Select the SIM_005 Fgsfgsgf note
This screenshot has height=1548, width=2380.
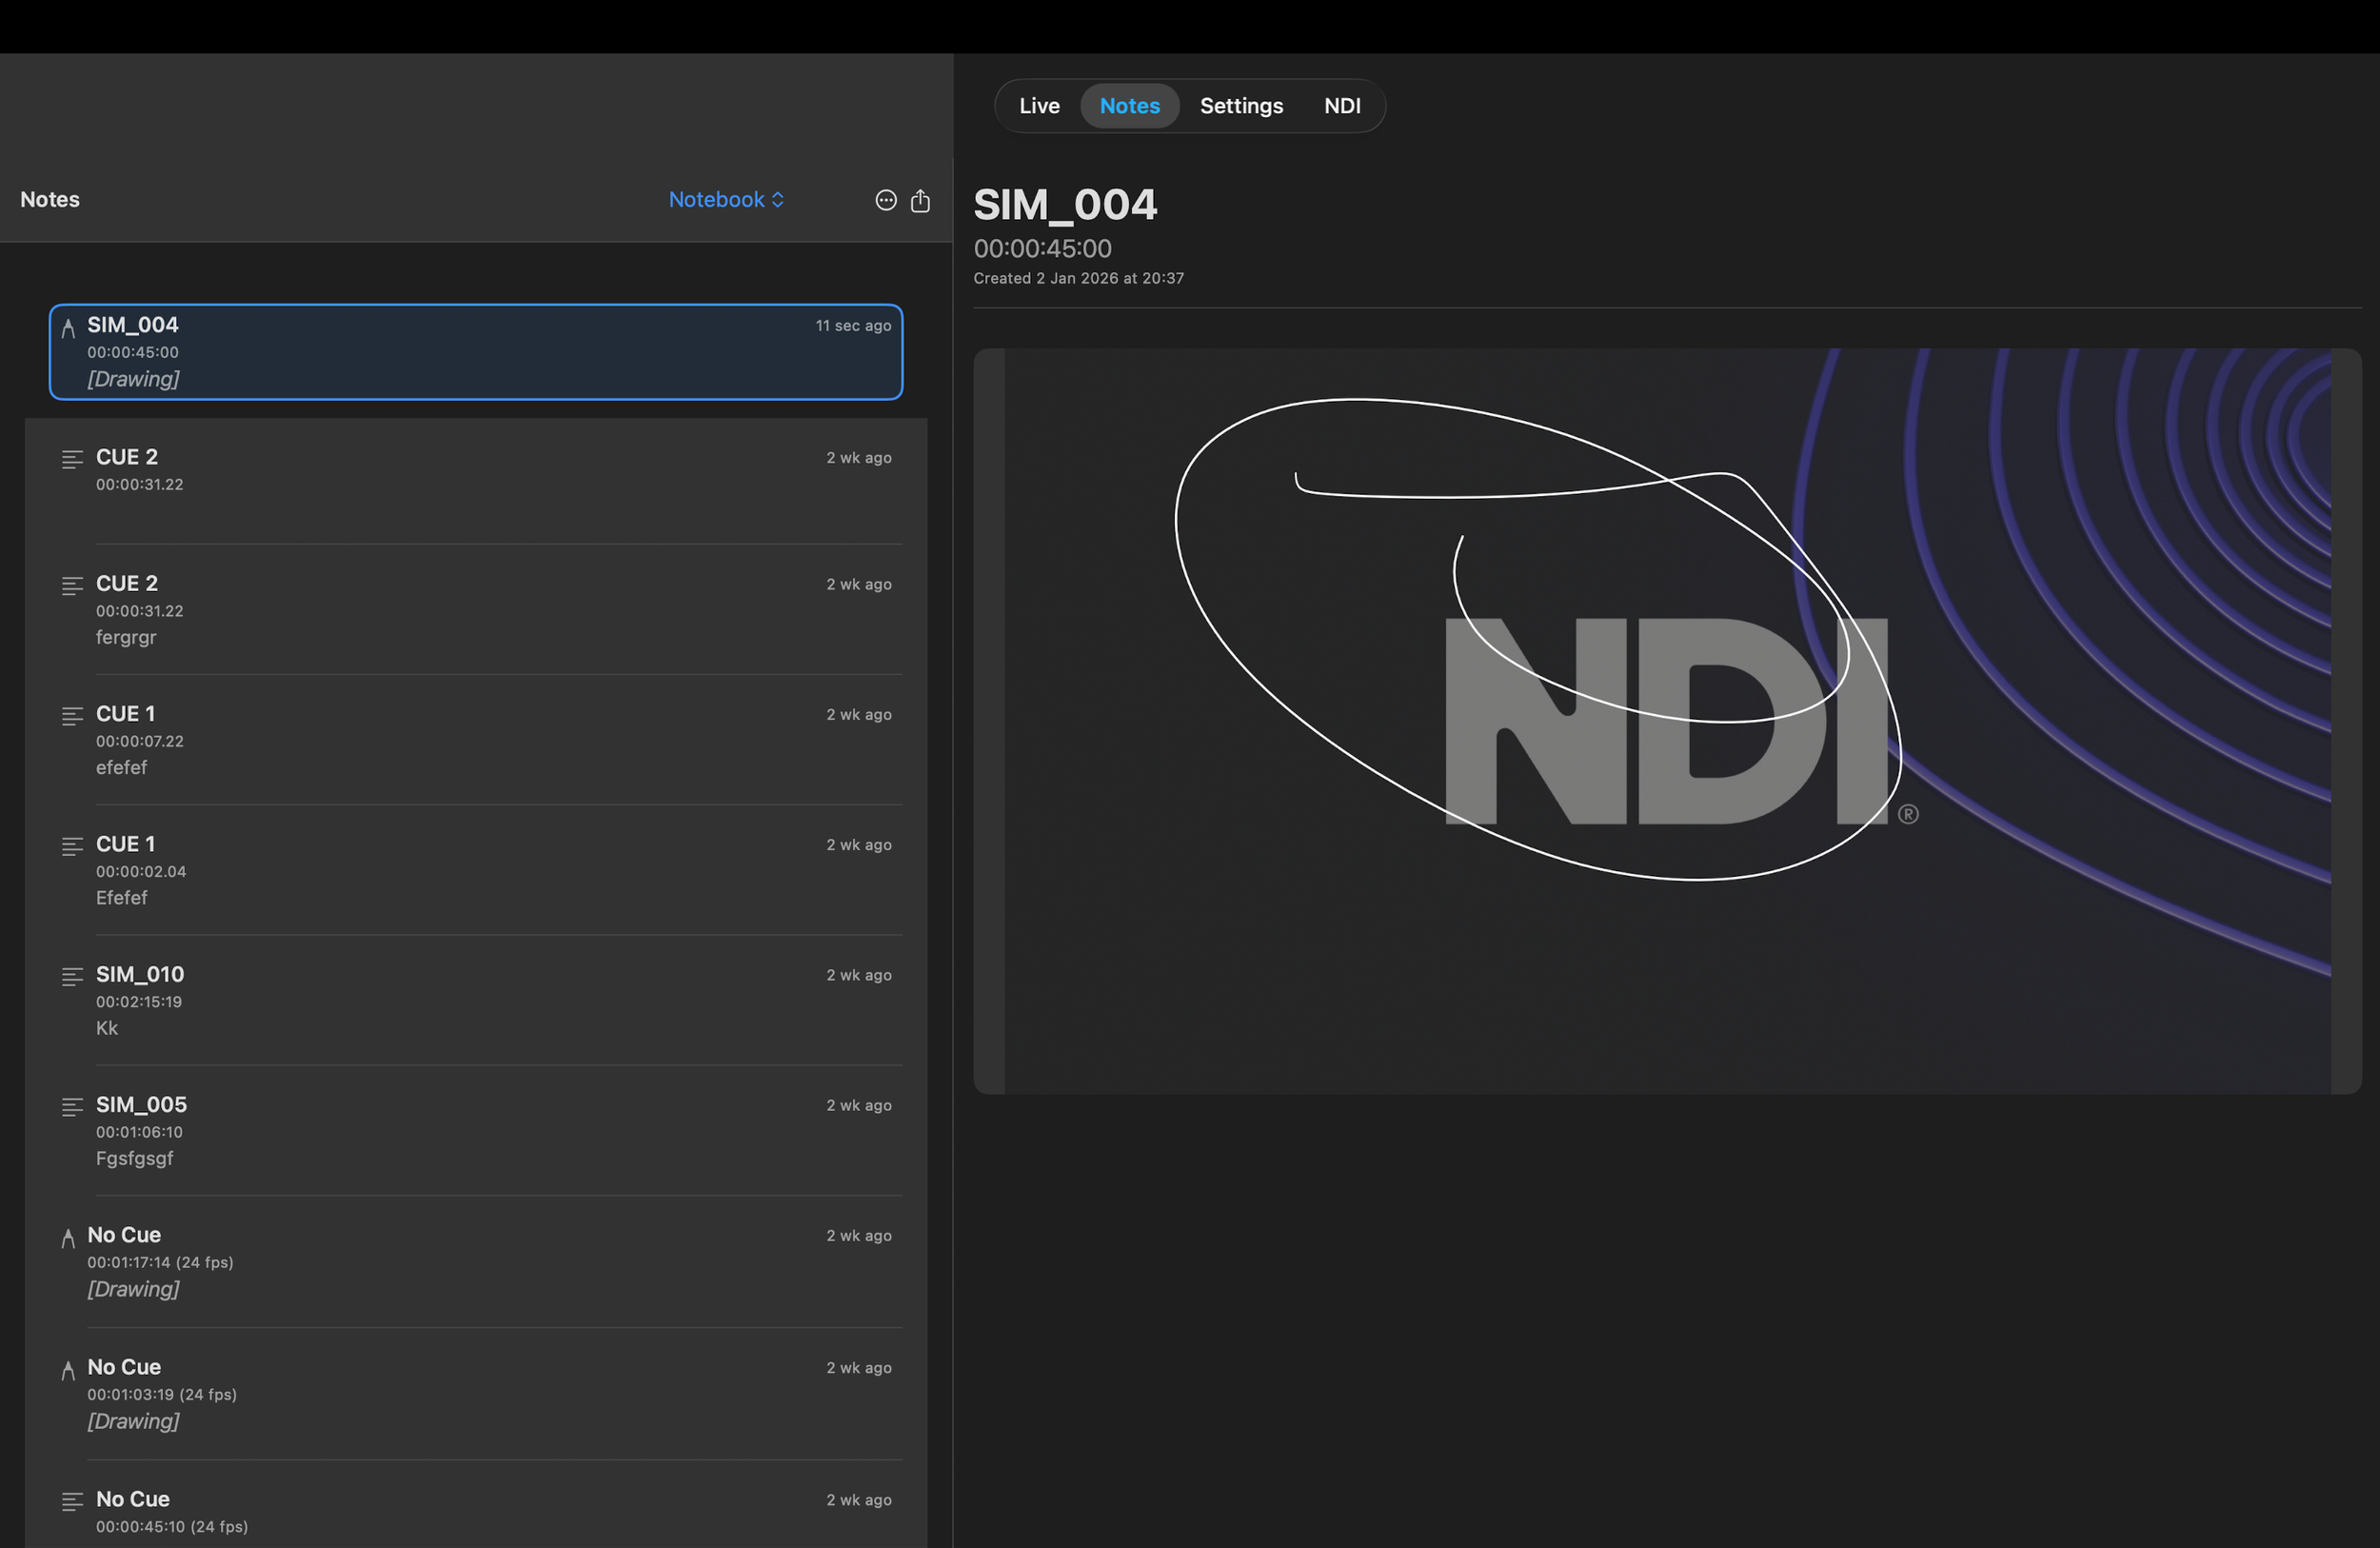click(x=476, y=1130)
